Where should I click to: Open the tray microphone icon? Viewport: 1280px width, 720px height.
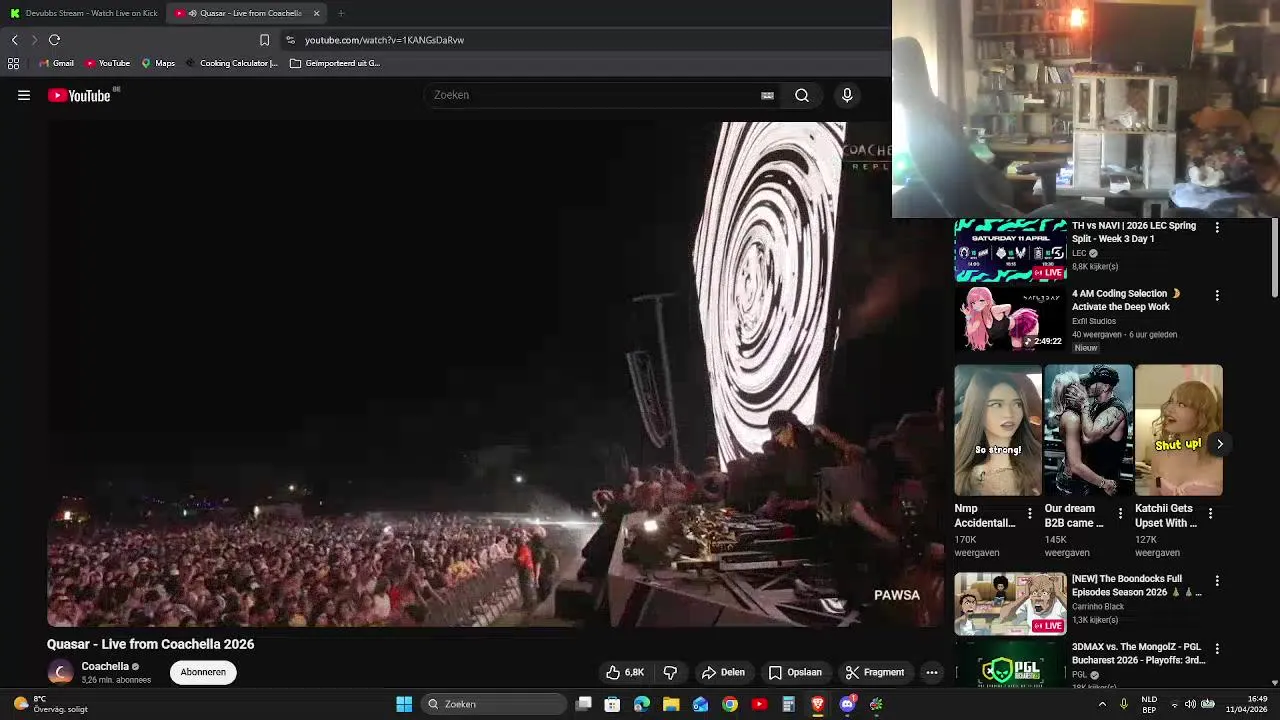click(1123, 704)
